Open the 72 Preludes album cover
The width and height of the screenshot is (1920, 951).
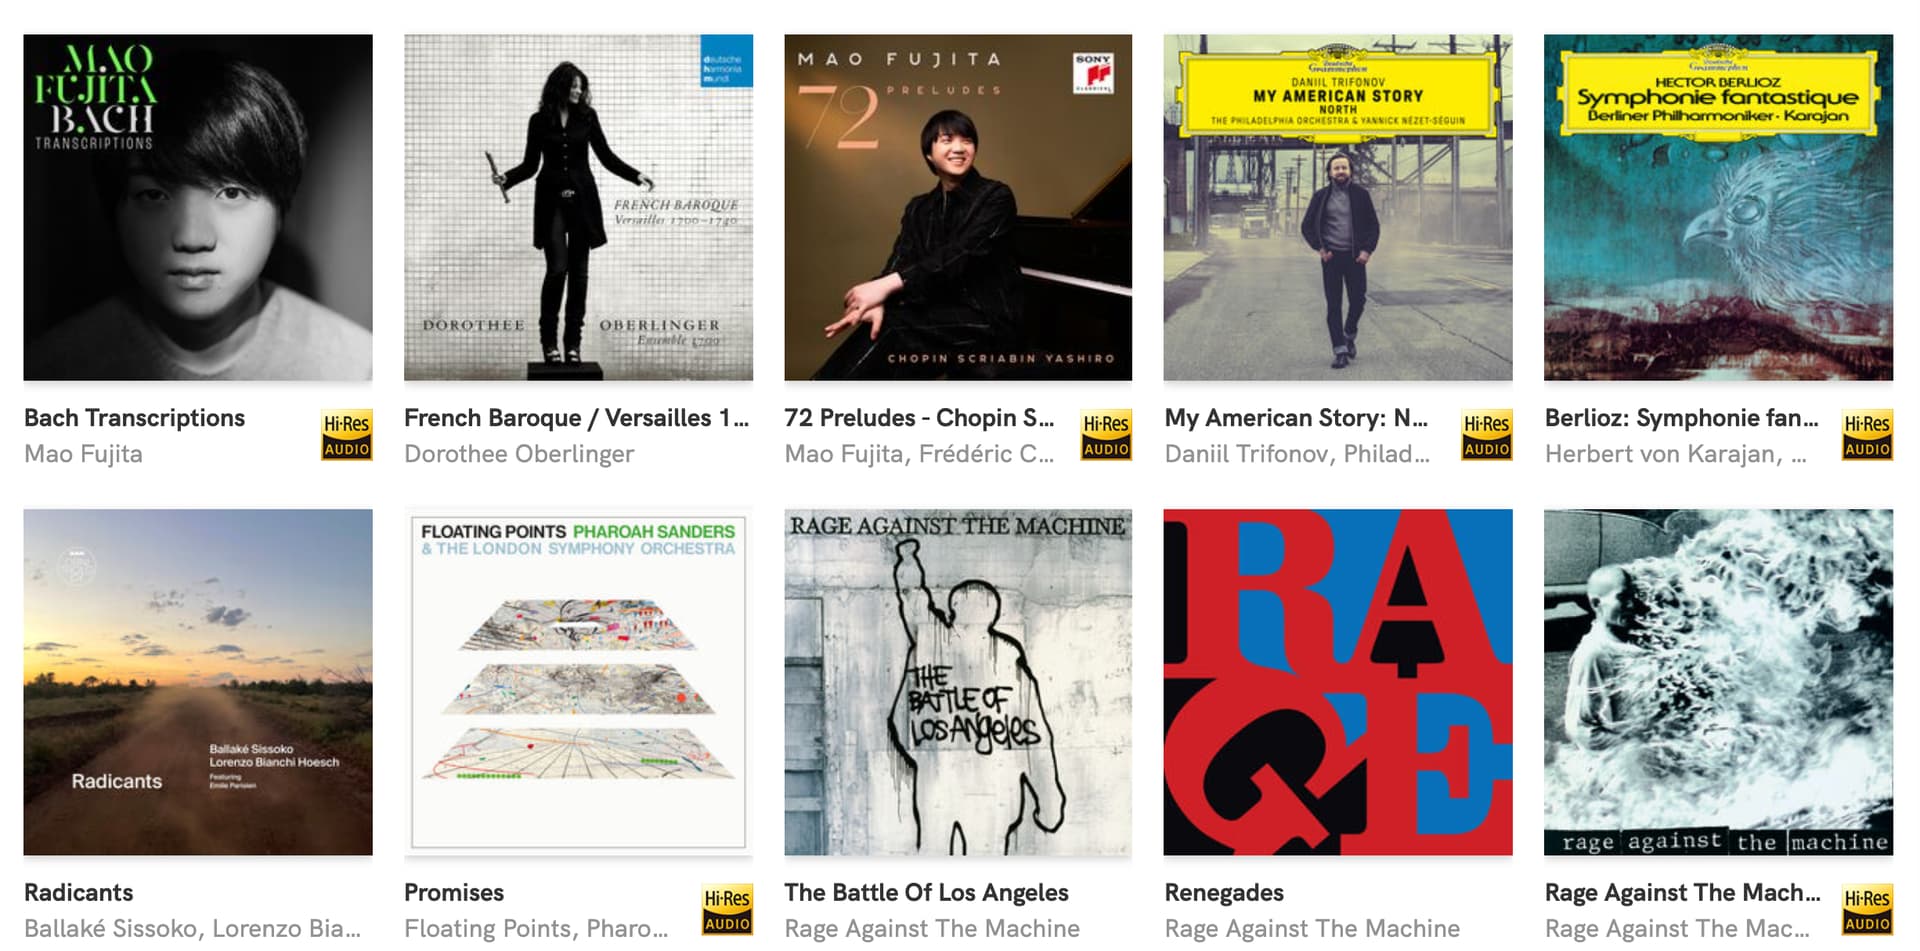click(x=958, y=207)
